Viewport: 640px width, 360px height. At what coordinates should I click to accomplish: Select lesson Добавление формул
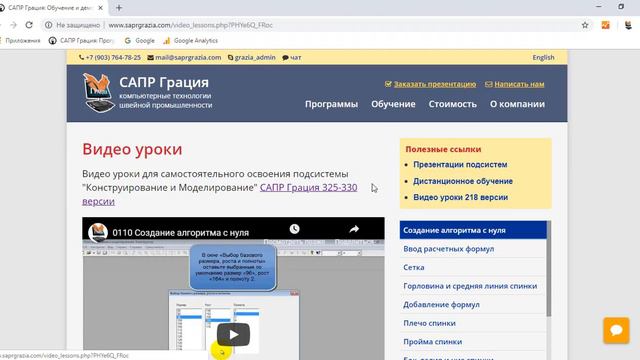[473, 304]
